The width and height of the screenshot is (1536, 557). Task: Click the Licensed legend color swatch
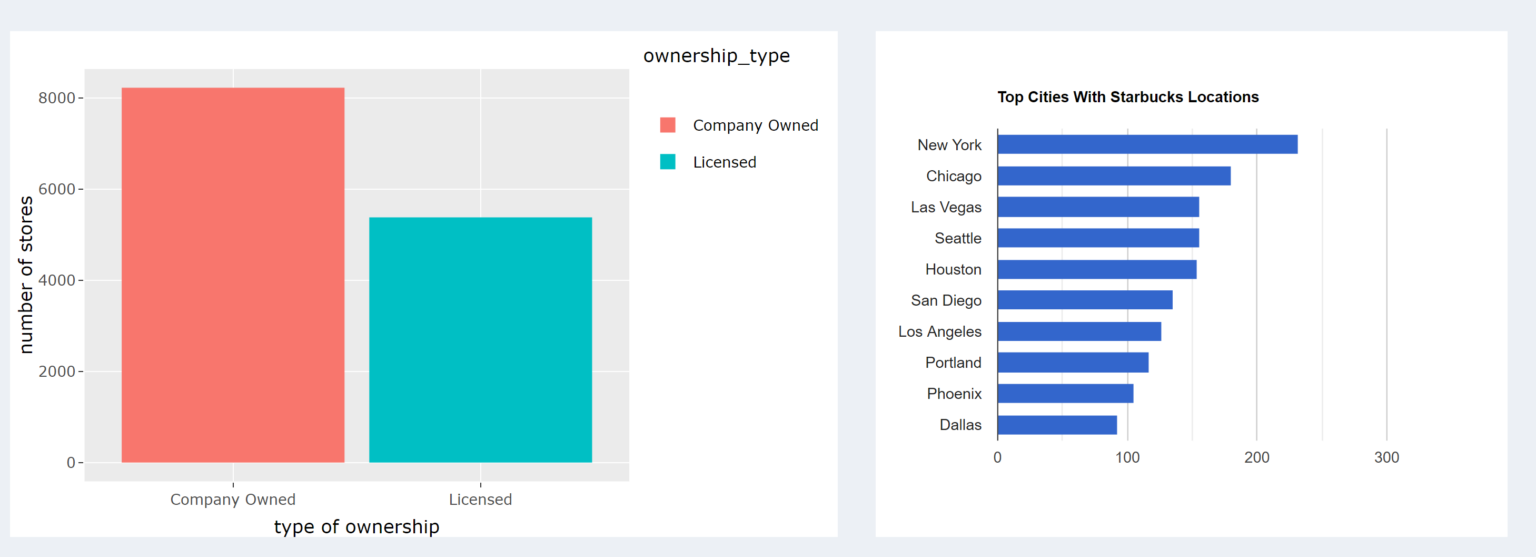[x=668, y=162]
